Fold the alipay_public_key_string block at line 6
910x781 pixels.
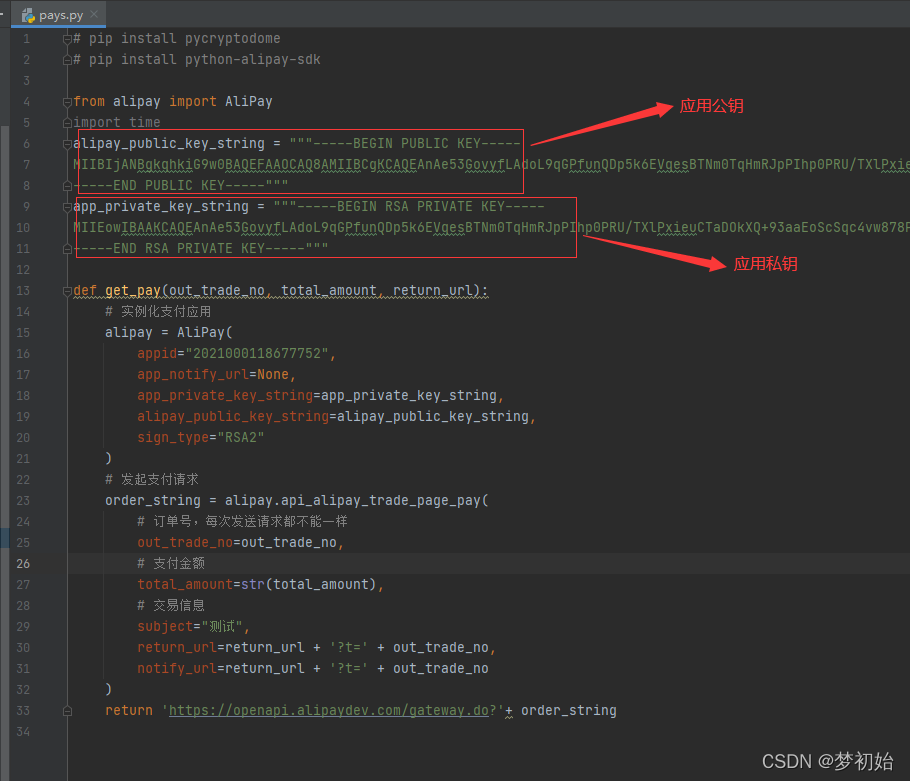[x=67, y=144]
